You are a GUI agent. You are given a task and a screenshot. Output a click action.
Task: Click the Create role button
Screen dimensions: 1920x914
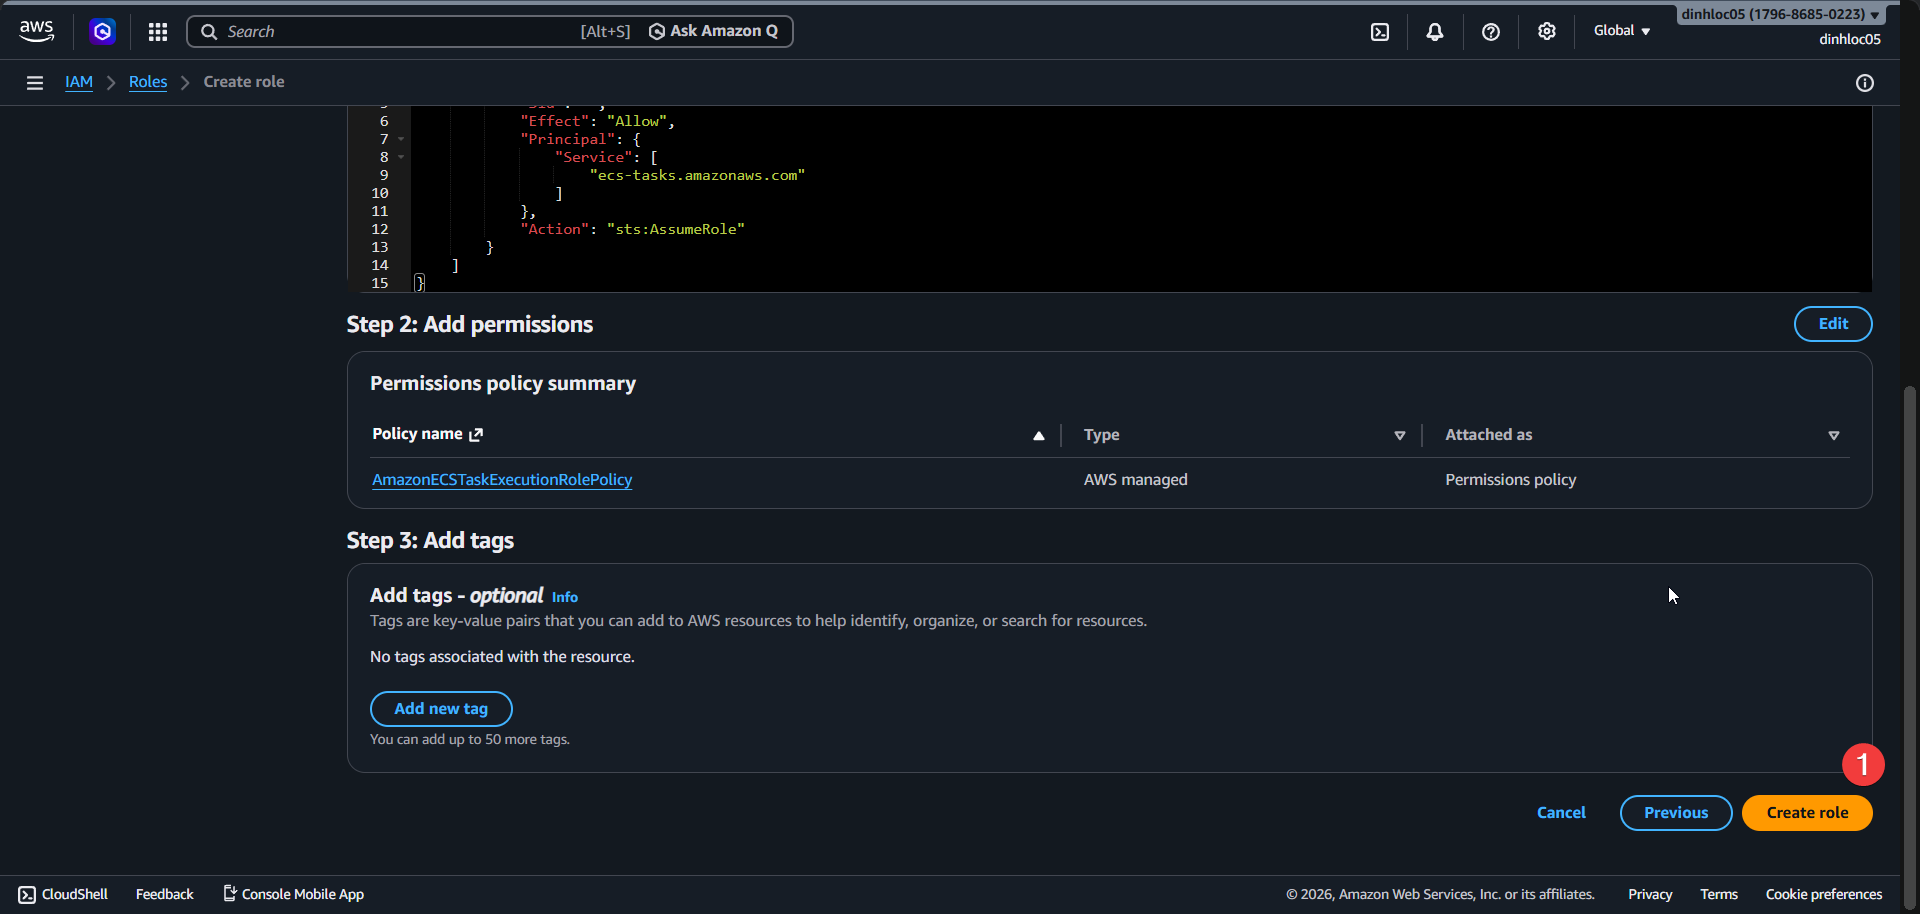pyautogui.click(x=1806, y=813)
